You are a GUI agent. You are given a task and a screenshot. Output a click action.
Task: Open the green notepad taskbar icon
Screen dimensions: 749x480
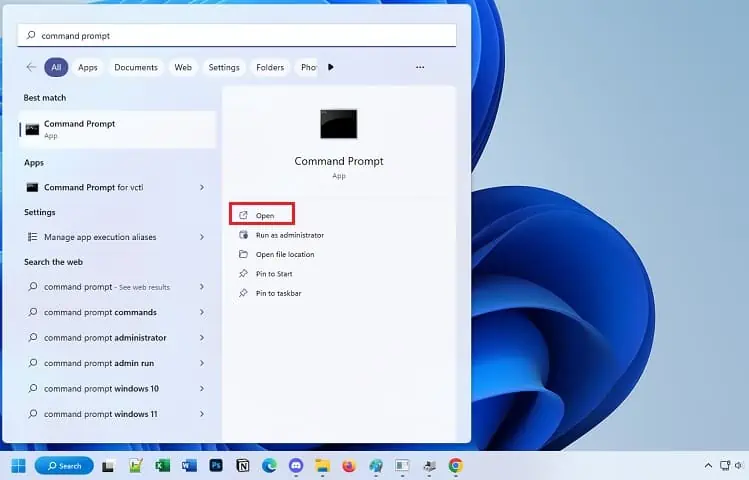[136, 466]
